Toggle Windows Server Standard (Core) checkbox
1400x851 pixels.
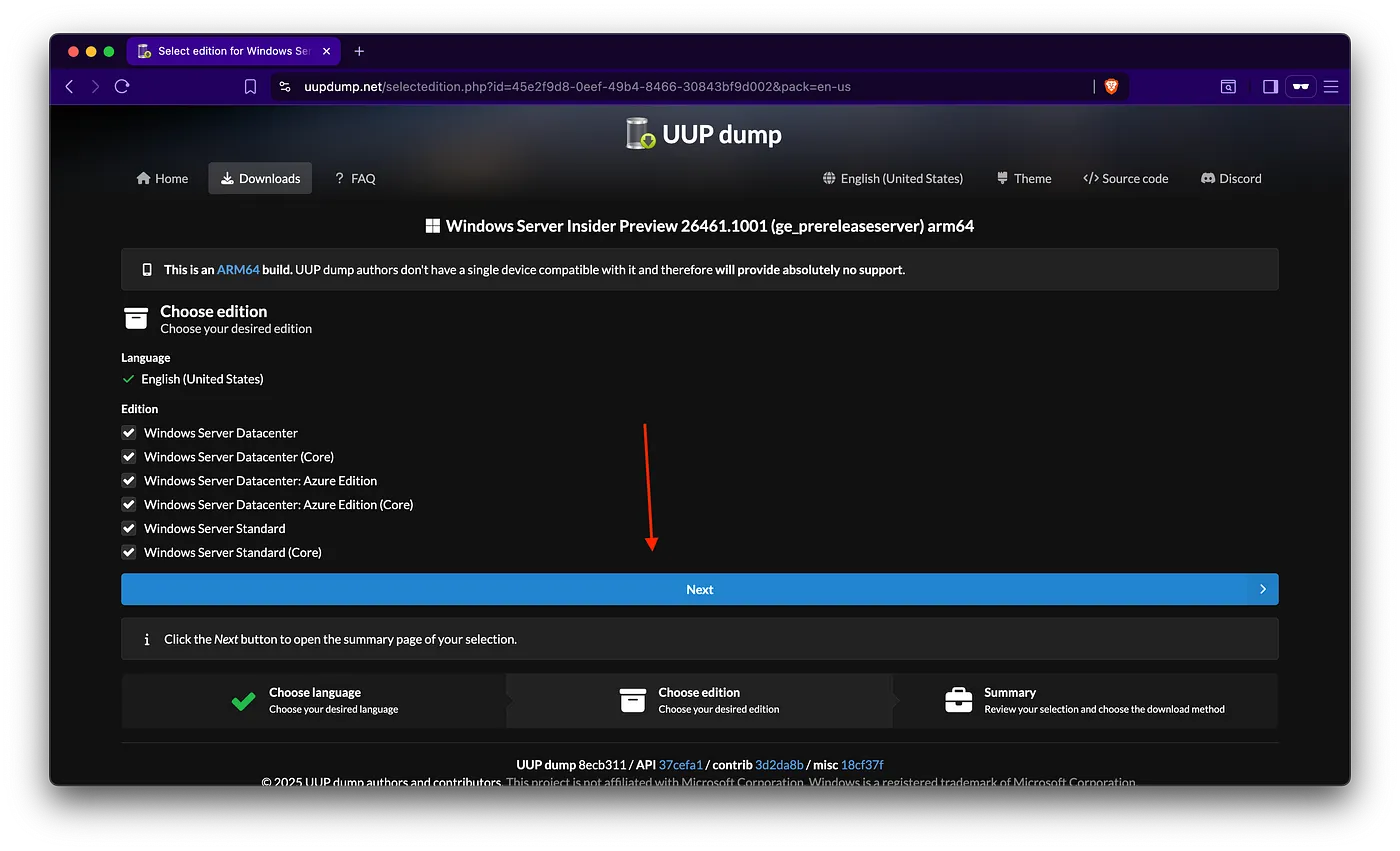click(129, 552)
